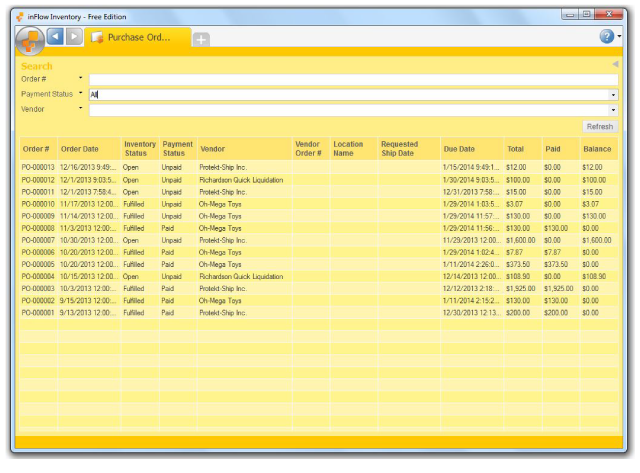Sort by the Inventory Status column header
This screenshot has height=473, width=640.
pyautogui.click(x=140, y=149)
